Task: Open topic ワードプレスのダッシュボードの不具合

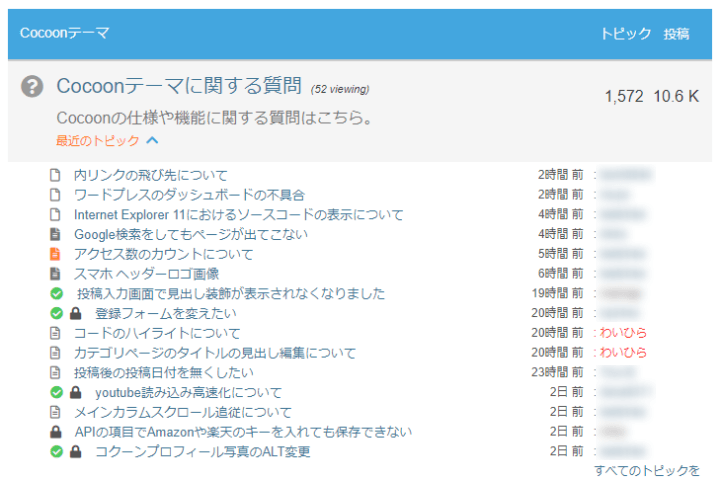Action: [x=189, y=195]
